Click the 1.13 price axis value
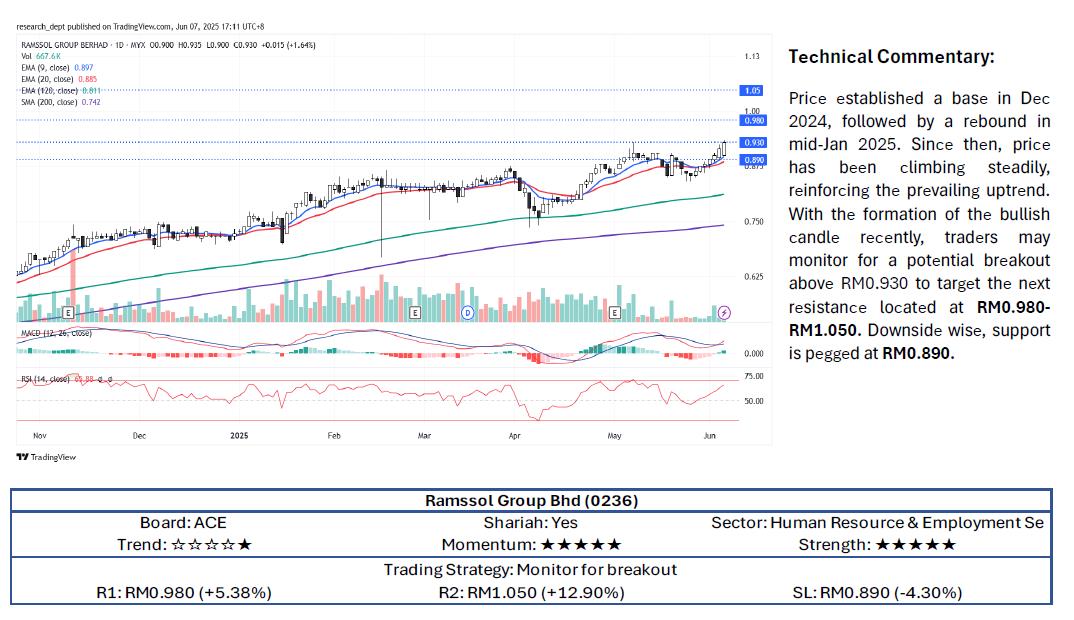Screen dimensions: 1074x620 pyautogui.click(x=752, y=56)
